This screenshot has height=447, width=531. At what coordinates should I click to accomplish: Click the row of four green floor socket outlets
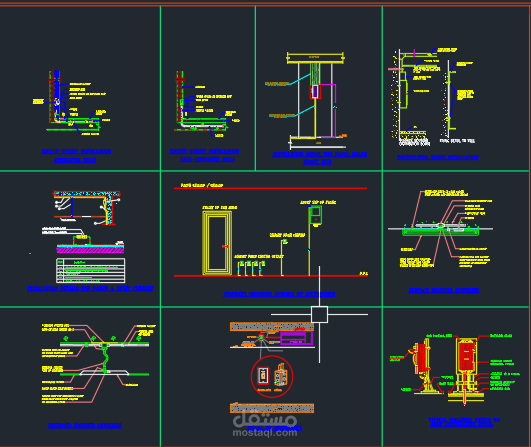pyautogui.click(x=251, y=268)
